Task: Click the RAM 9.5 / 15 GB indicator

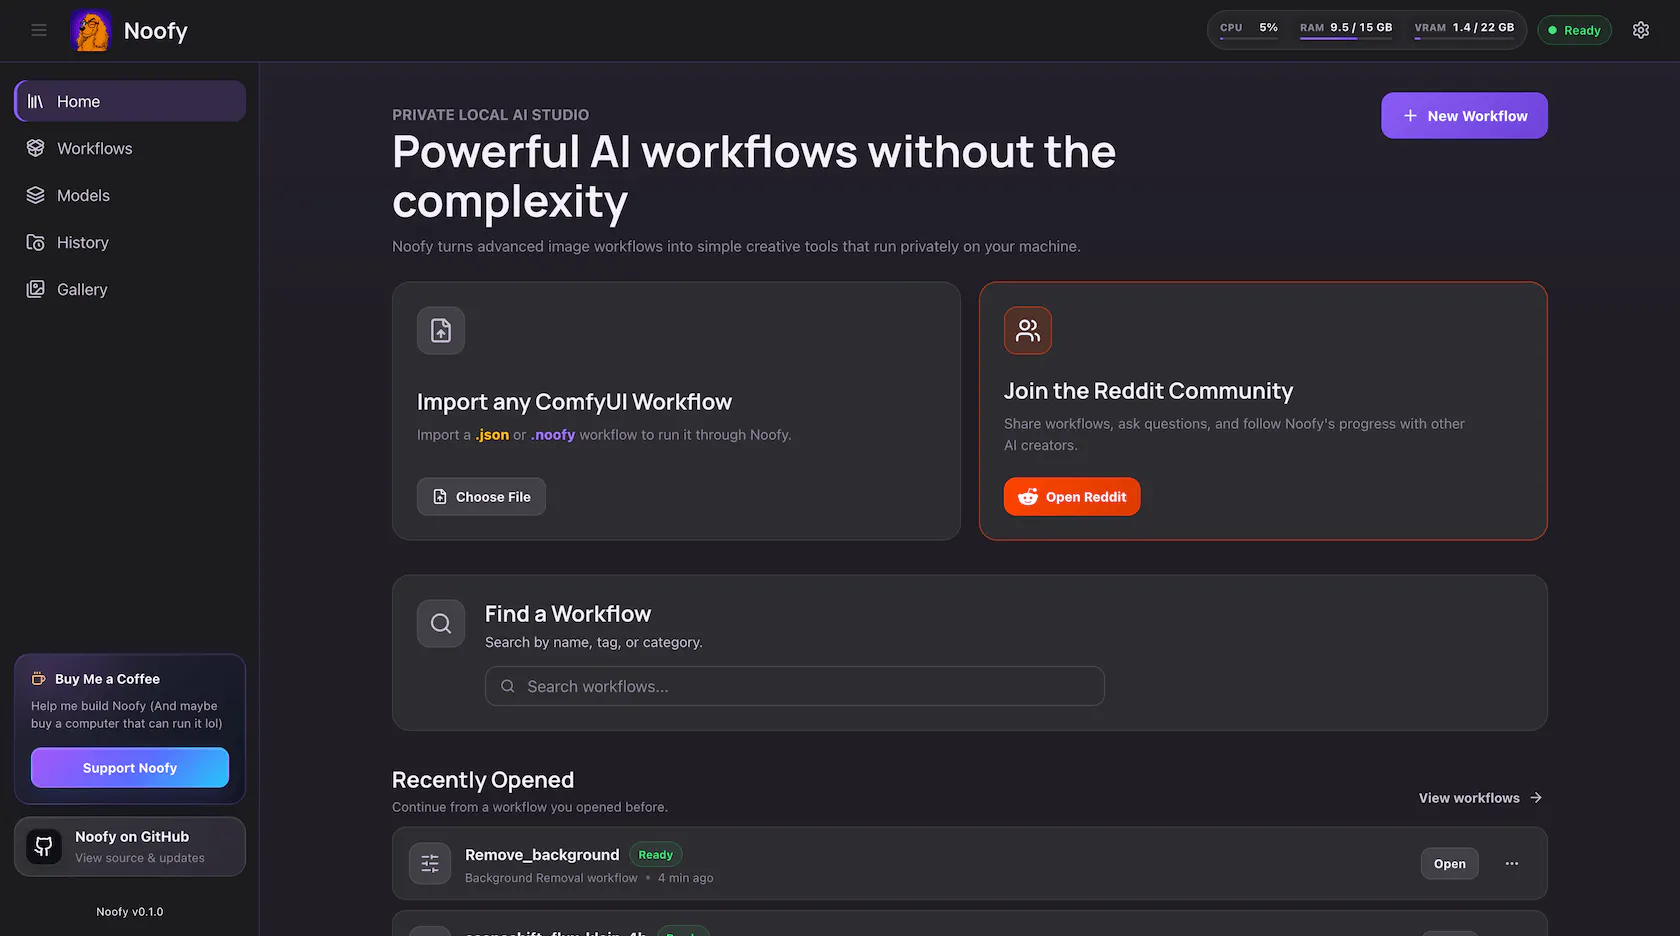Action: click(1346, 28)
